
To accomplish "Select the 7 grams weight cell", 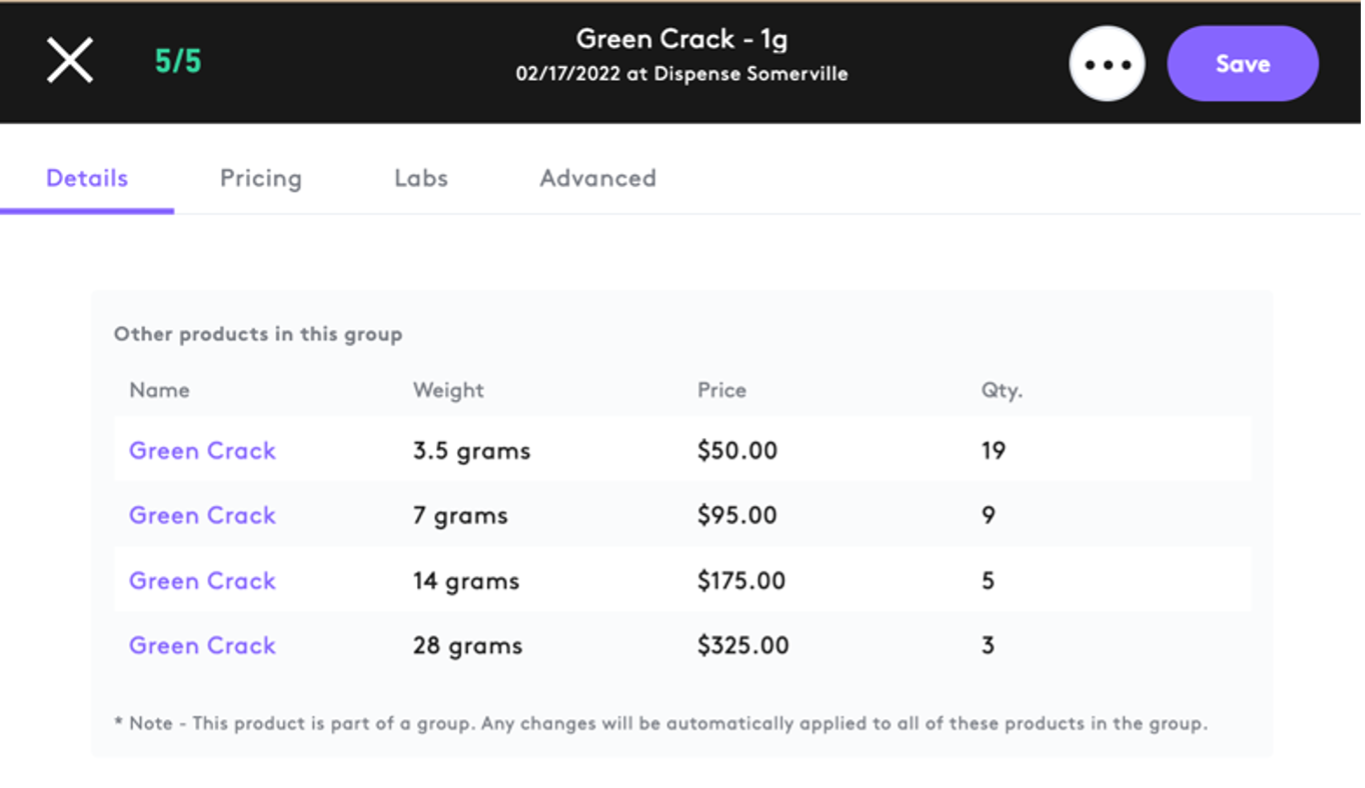I will tap(460, 516).
